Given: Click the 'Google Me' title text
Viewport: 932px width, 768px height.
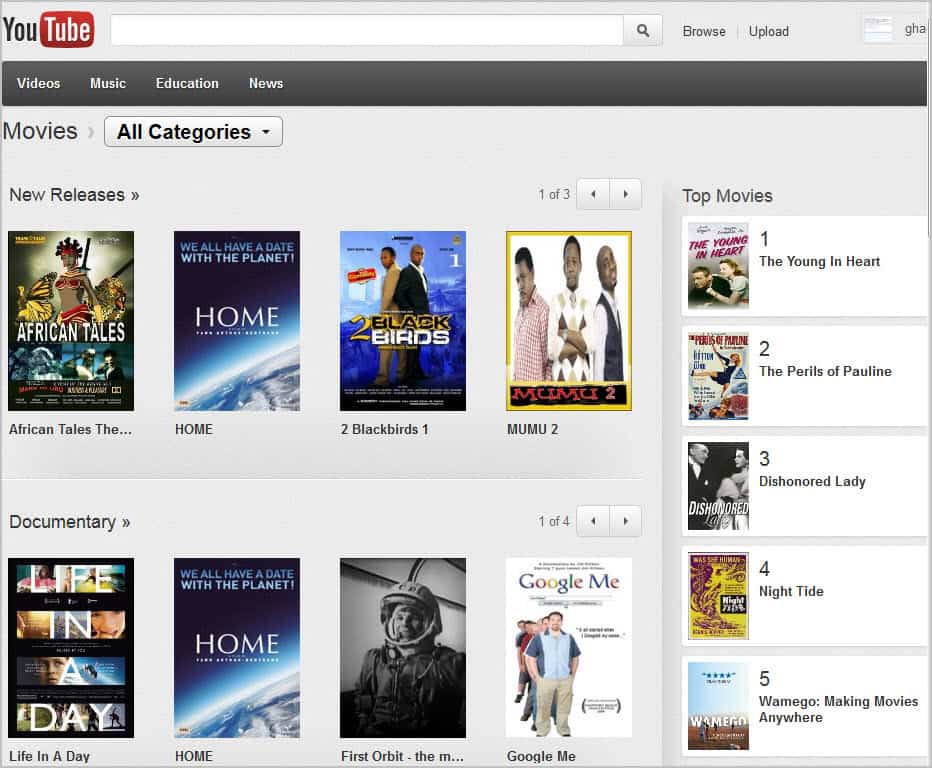Looking at the screenshot, I should point(541,756).
